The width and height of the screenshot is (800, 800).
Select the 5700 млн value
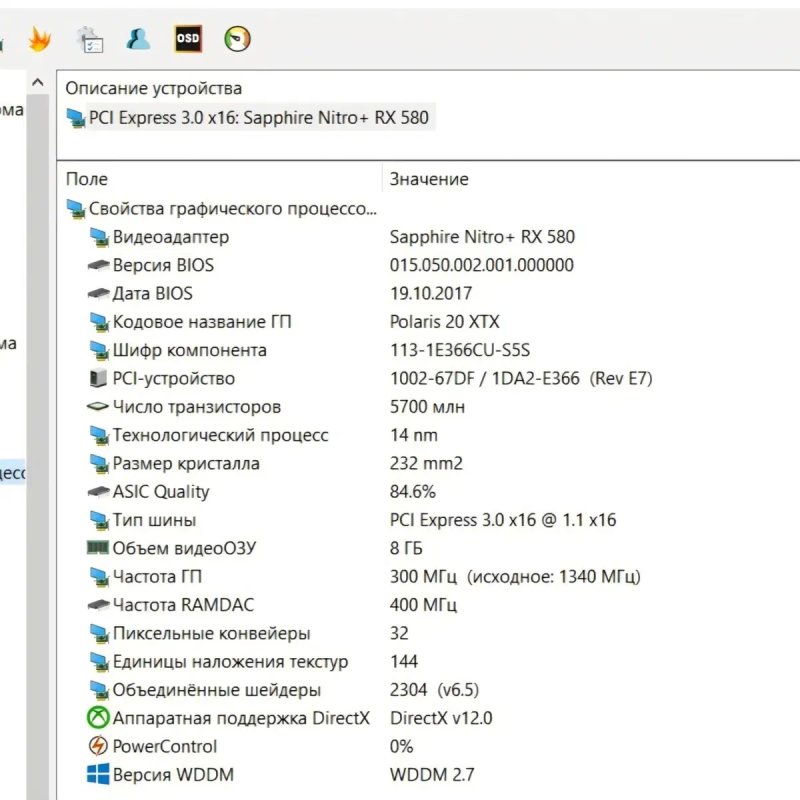coord(428,407)
